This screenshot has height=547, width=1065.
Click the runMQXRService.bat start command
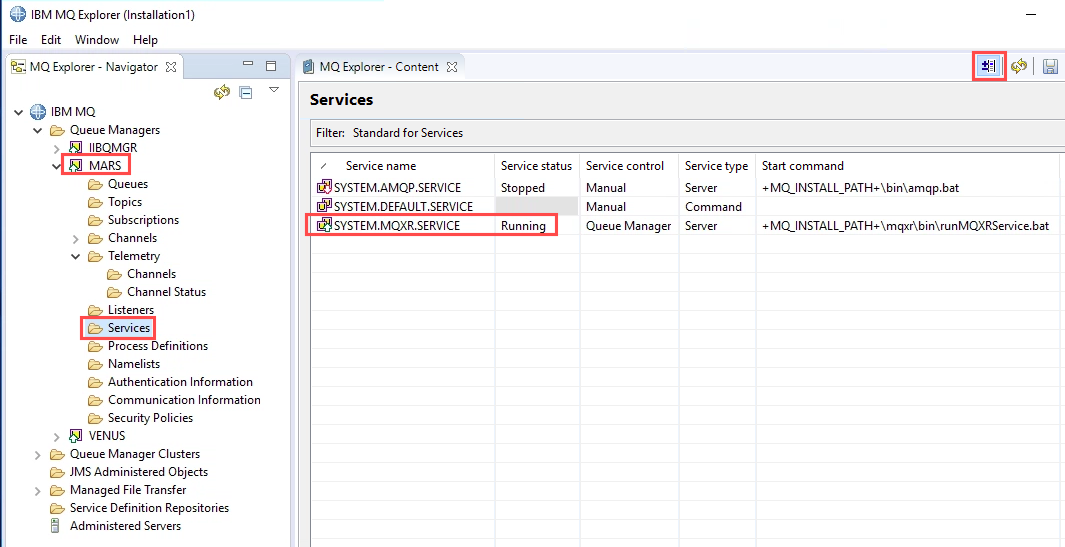click(905, 226)
